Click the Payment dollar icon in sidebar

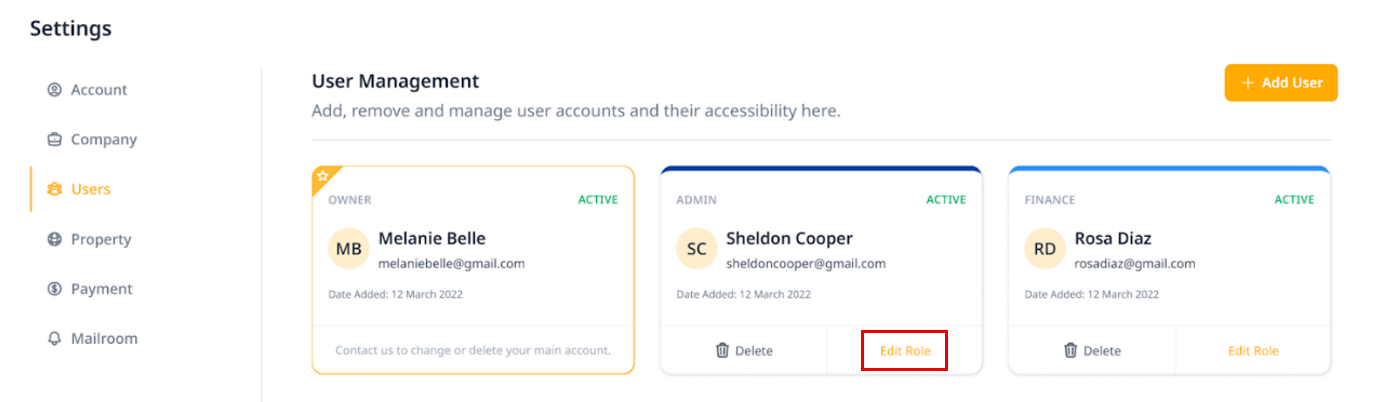(55, 289)
